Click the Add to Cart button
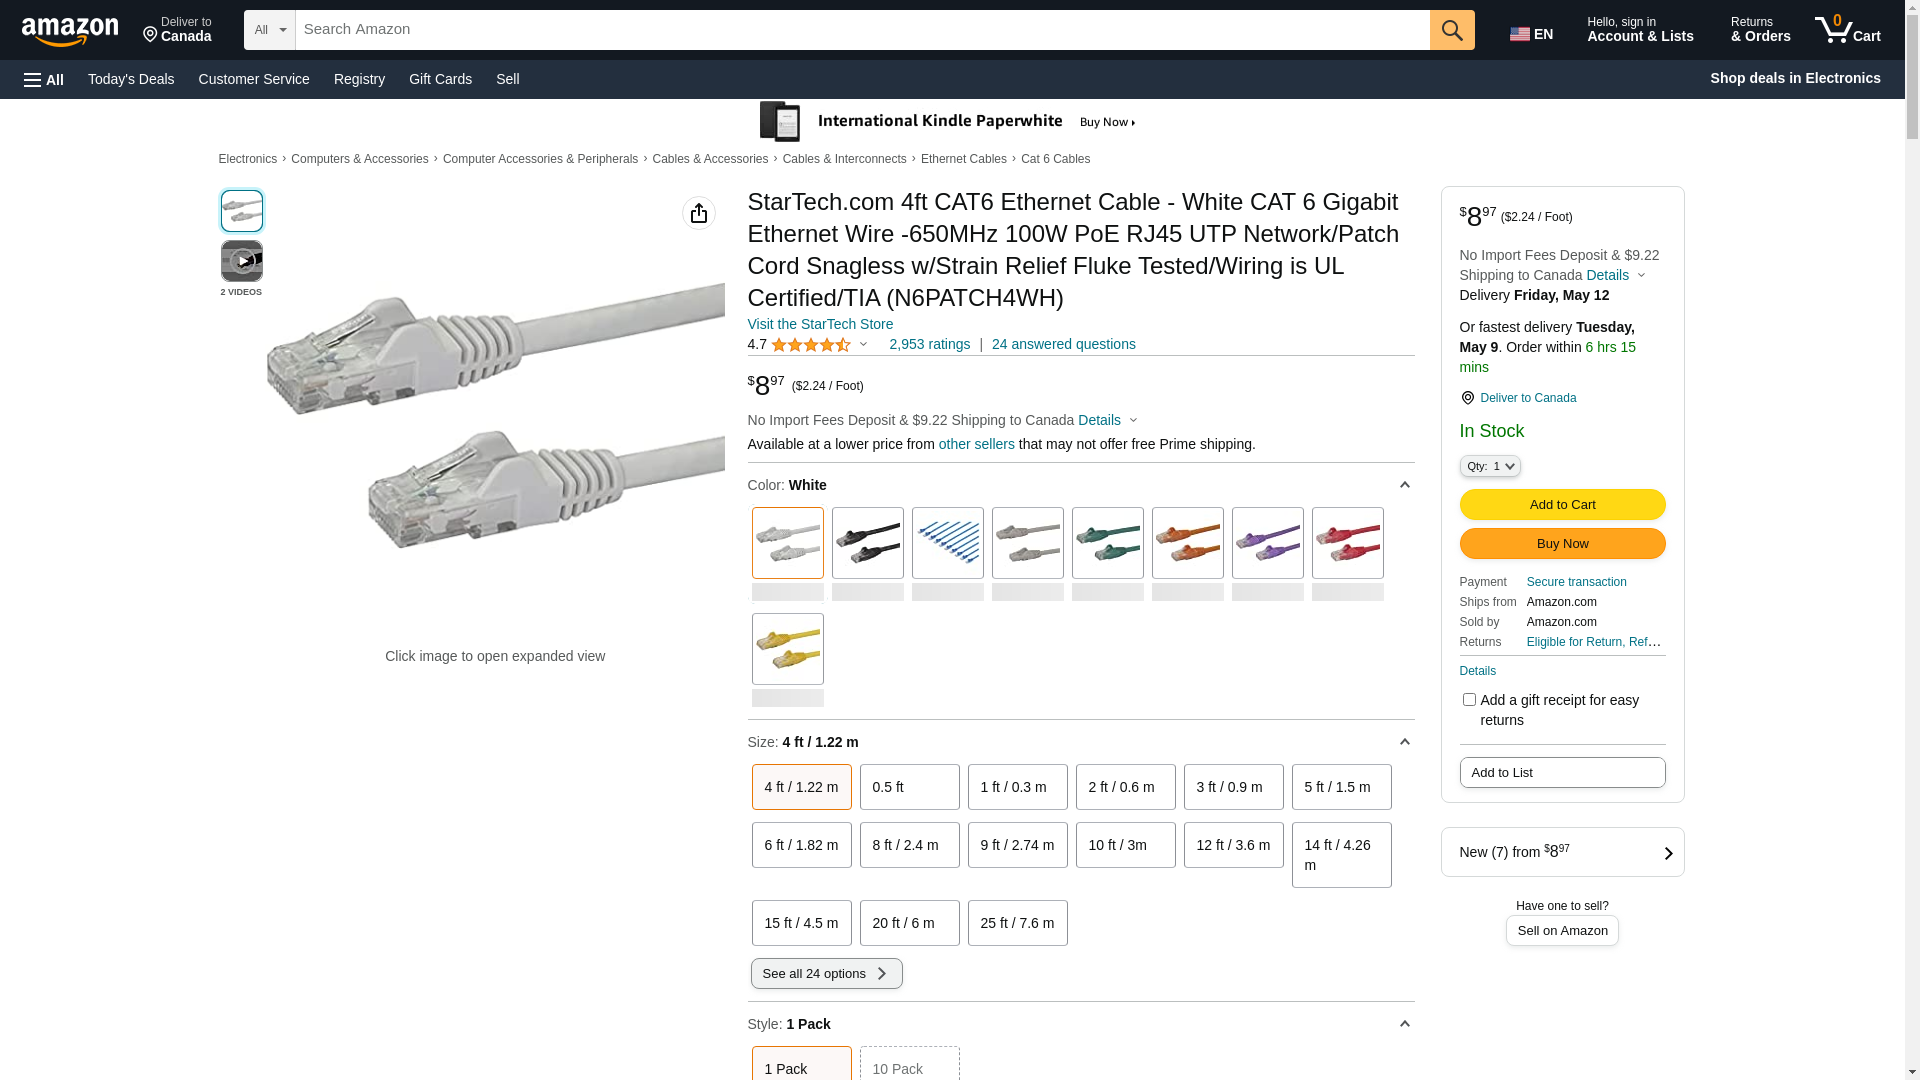The image size is (1920, 1080). [1562, 504]
